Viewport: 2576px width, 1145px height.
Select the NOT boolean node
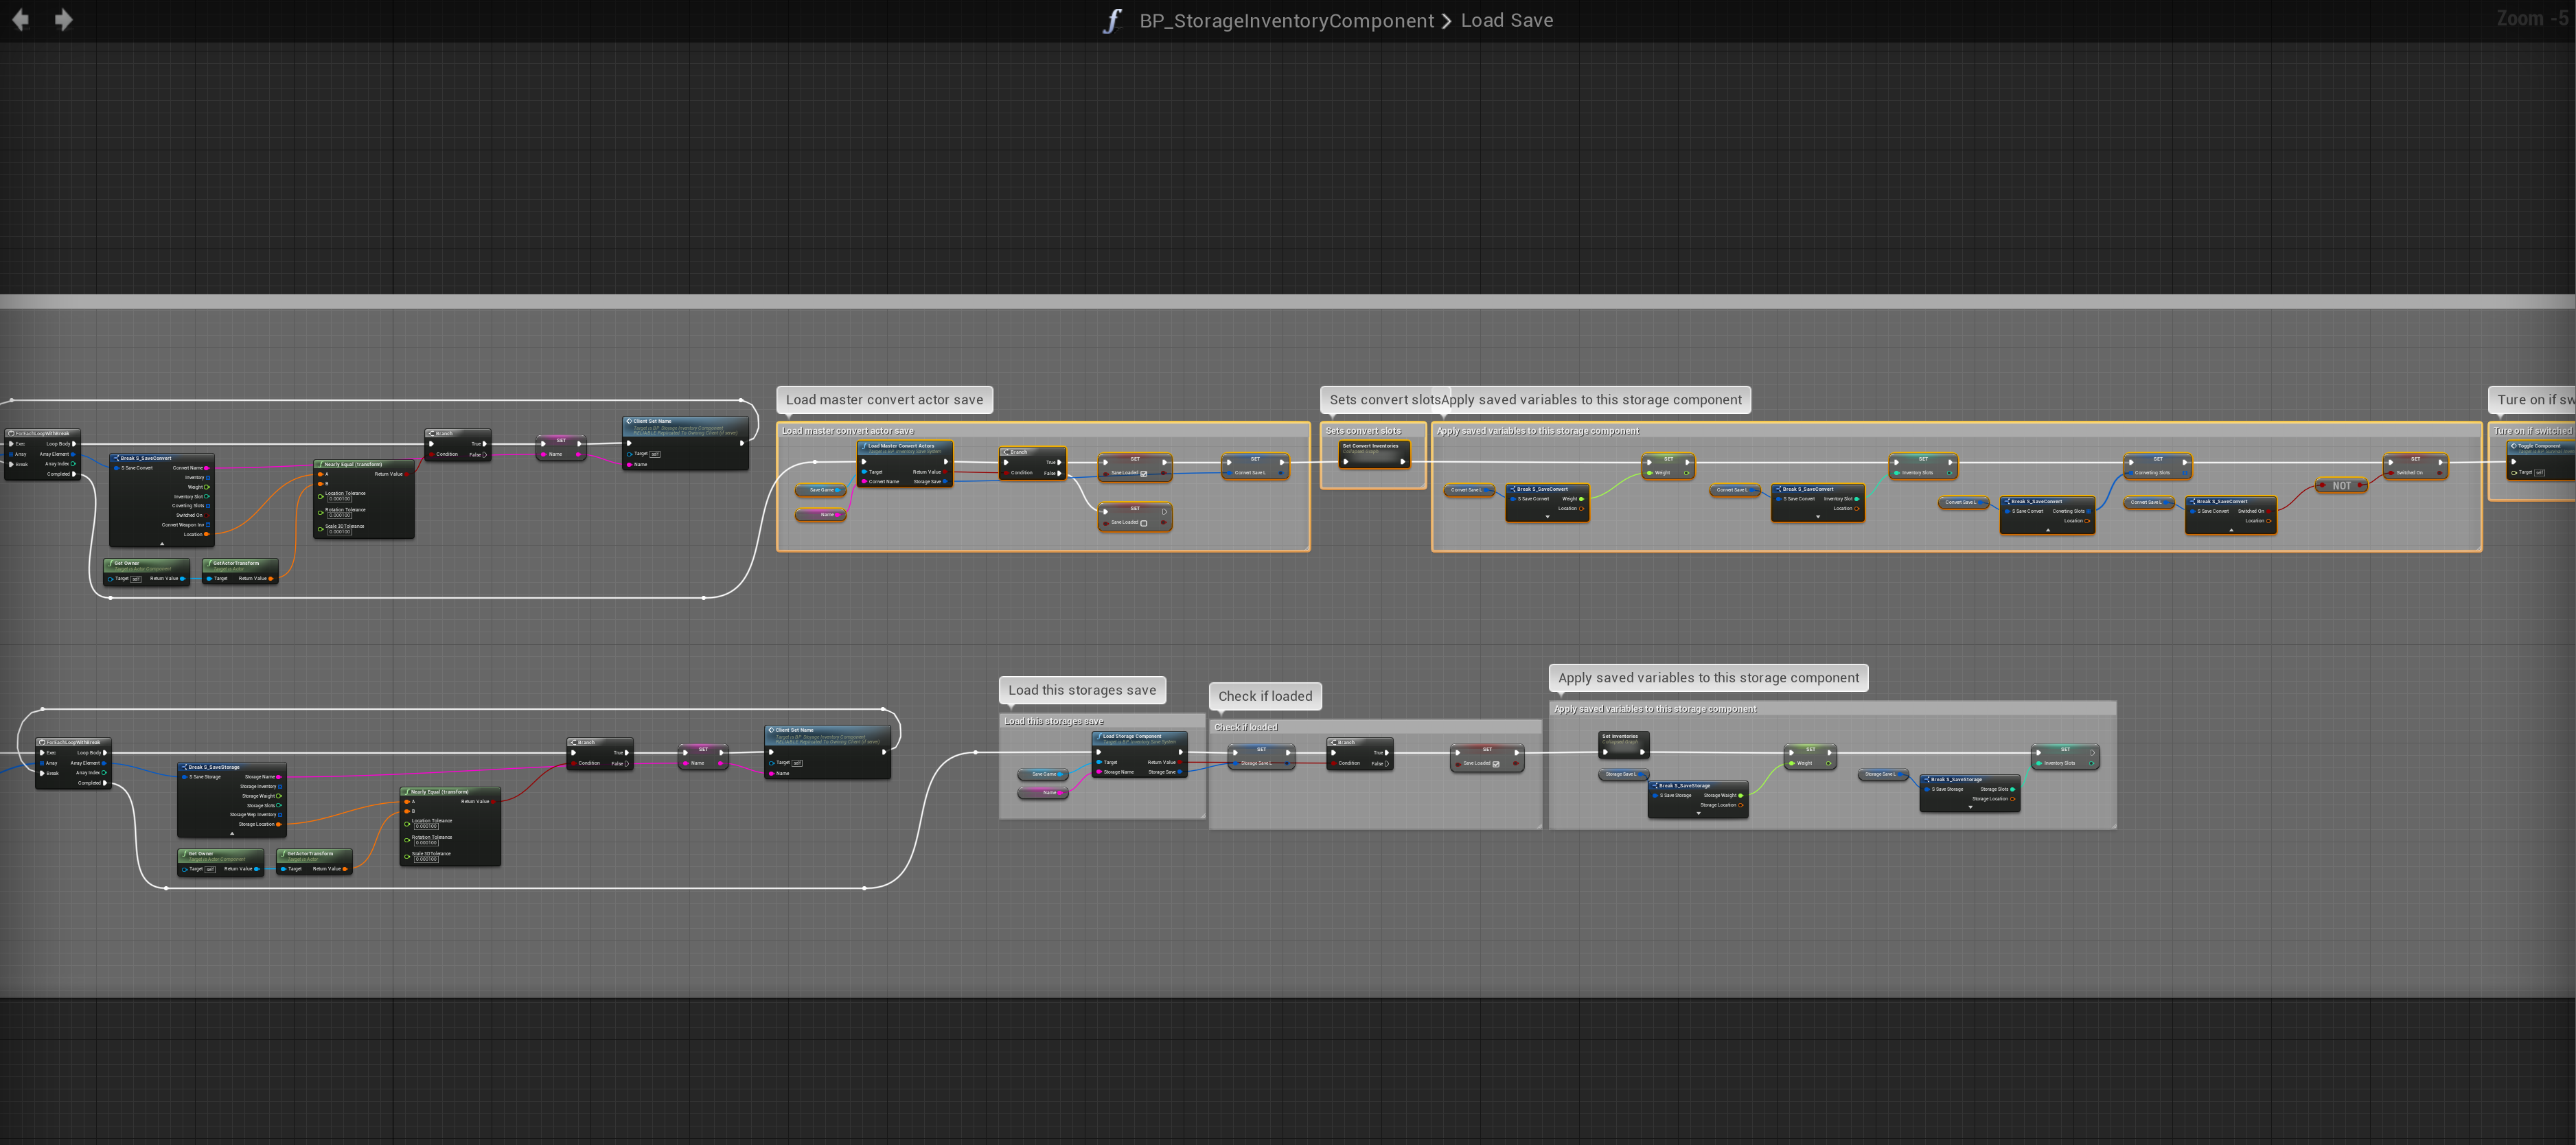pos(2341,486)
